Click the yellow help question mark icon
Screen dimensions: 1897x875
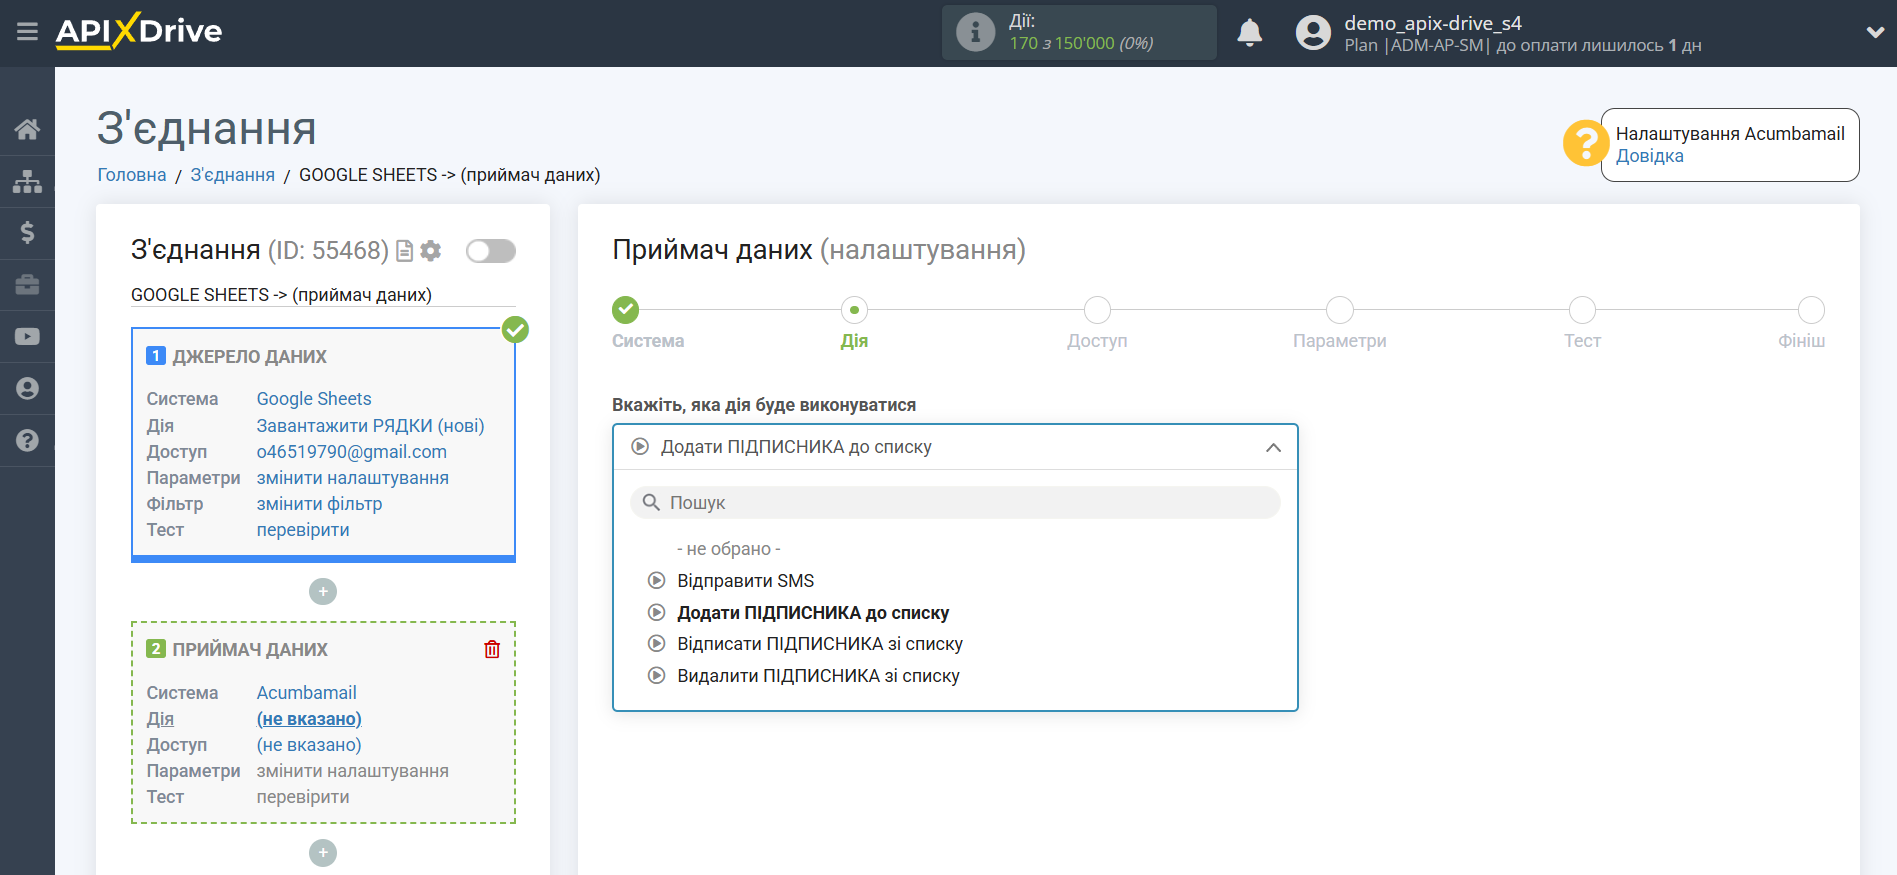tap(1585, 144)
